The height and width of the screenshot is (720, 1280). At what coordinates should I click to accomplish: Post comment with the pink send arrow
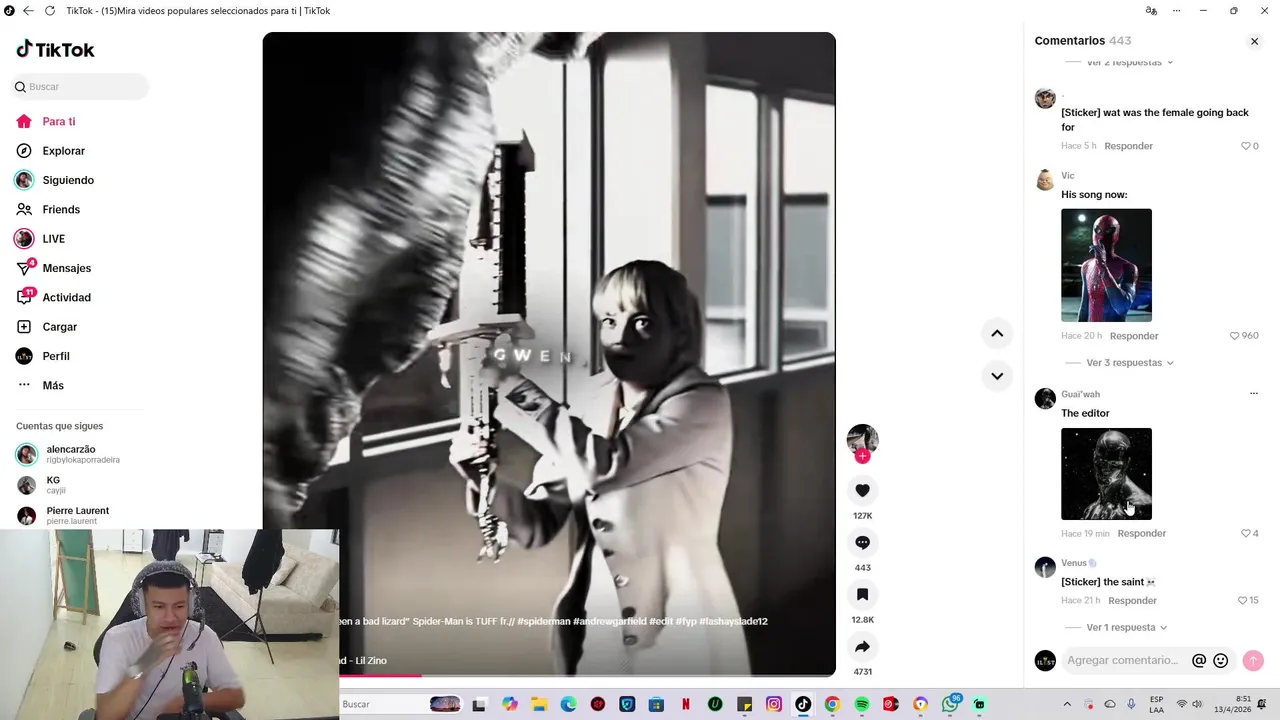pyautogui.click(x=1253, y=661)
